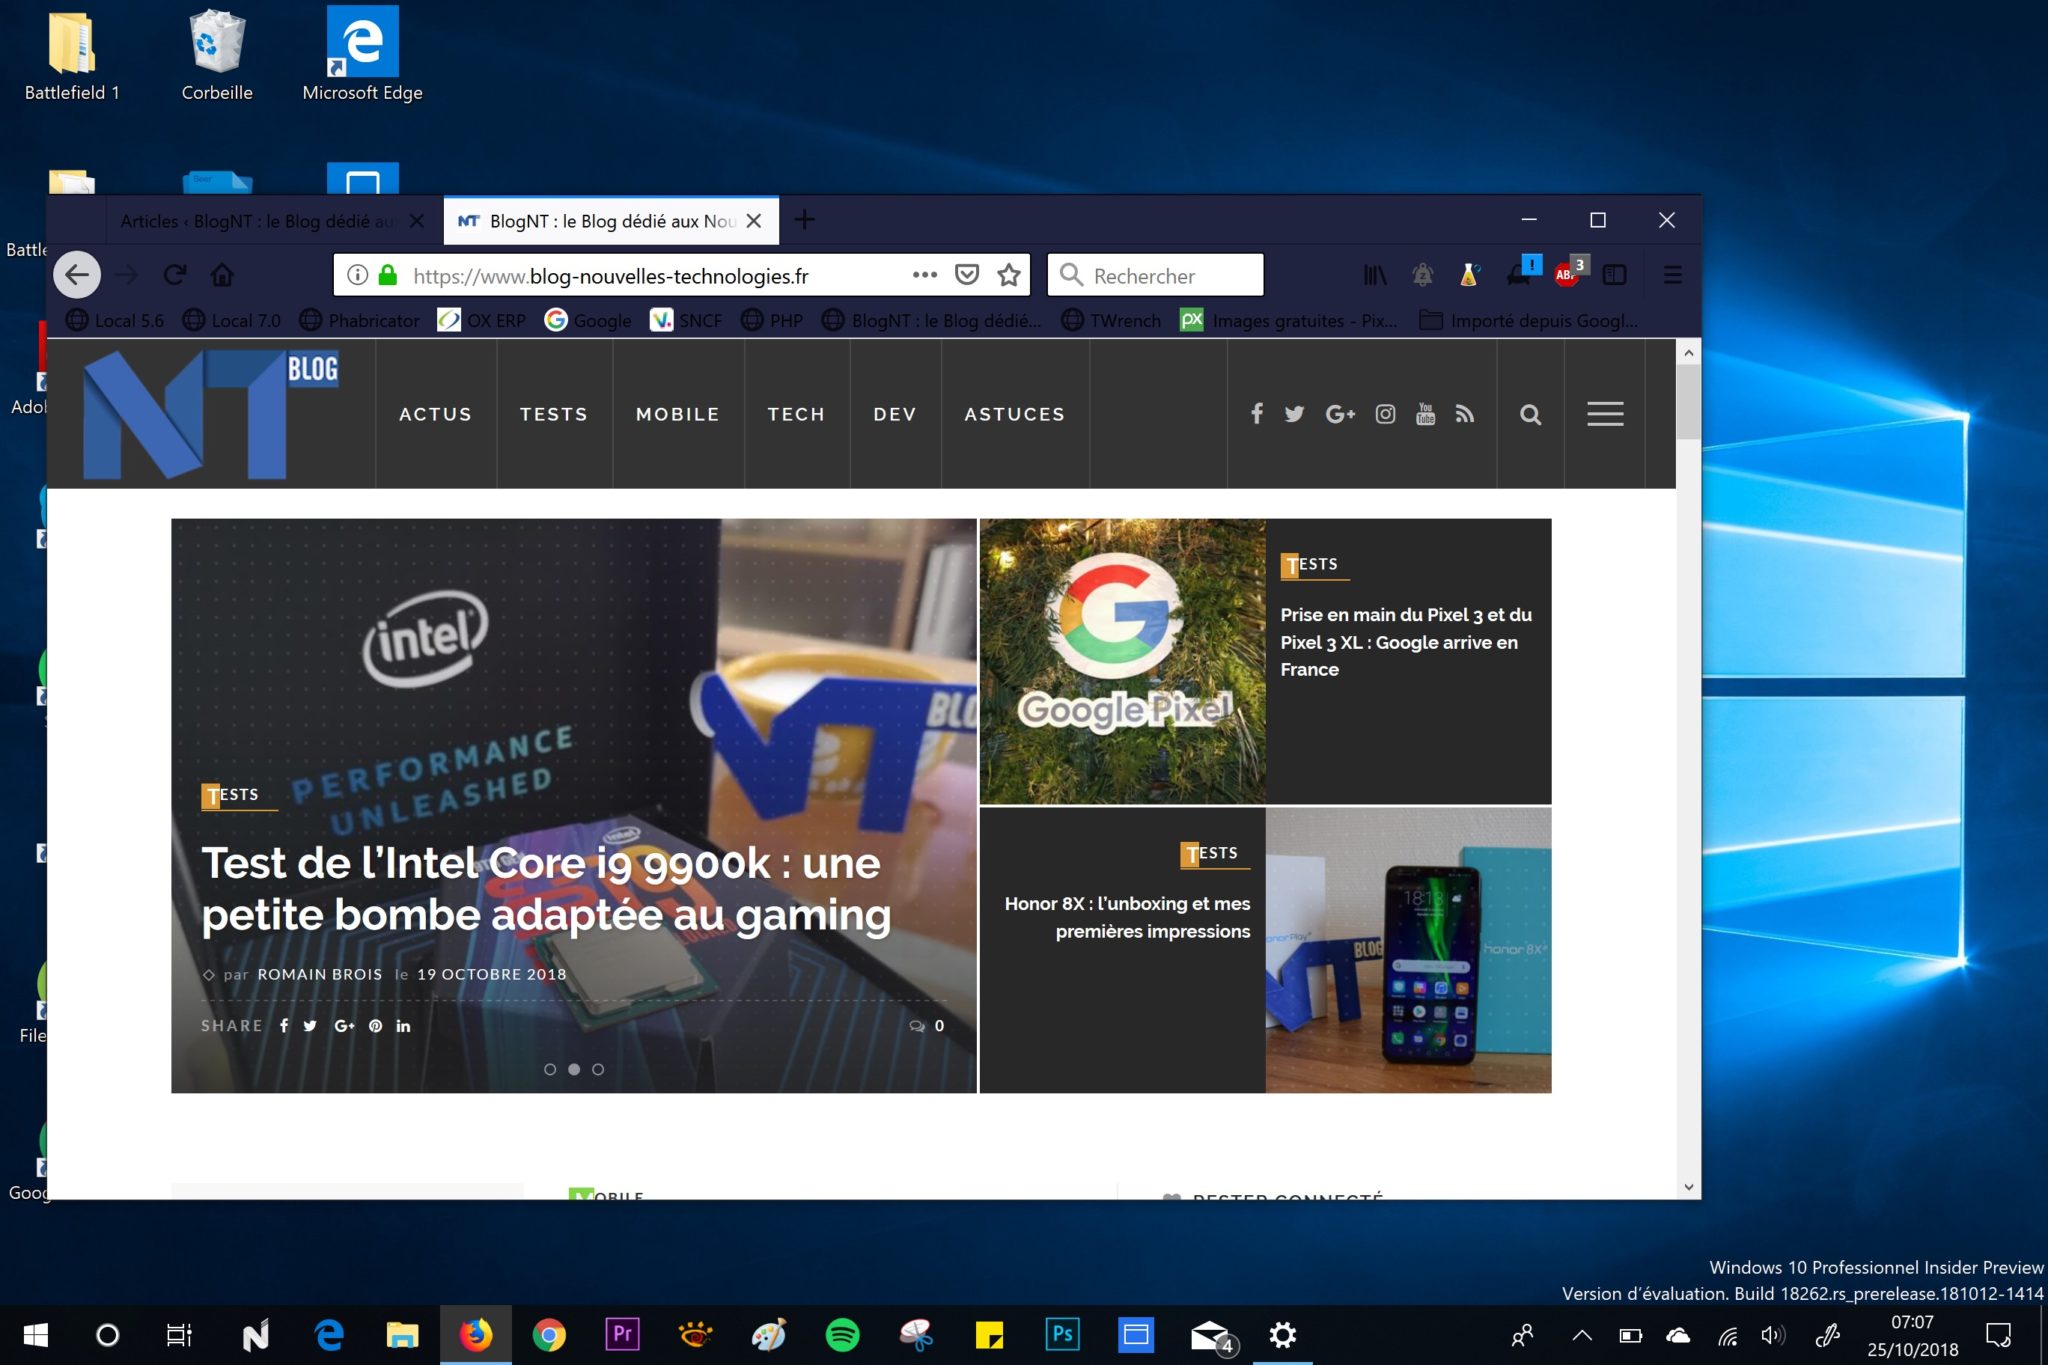This screenshot has width=2048, height=1365.
Task: Open site search magnifier icon
Action: [x=1530, y=414]
